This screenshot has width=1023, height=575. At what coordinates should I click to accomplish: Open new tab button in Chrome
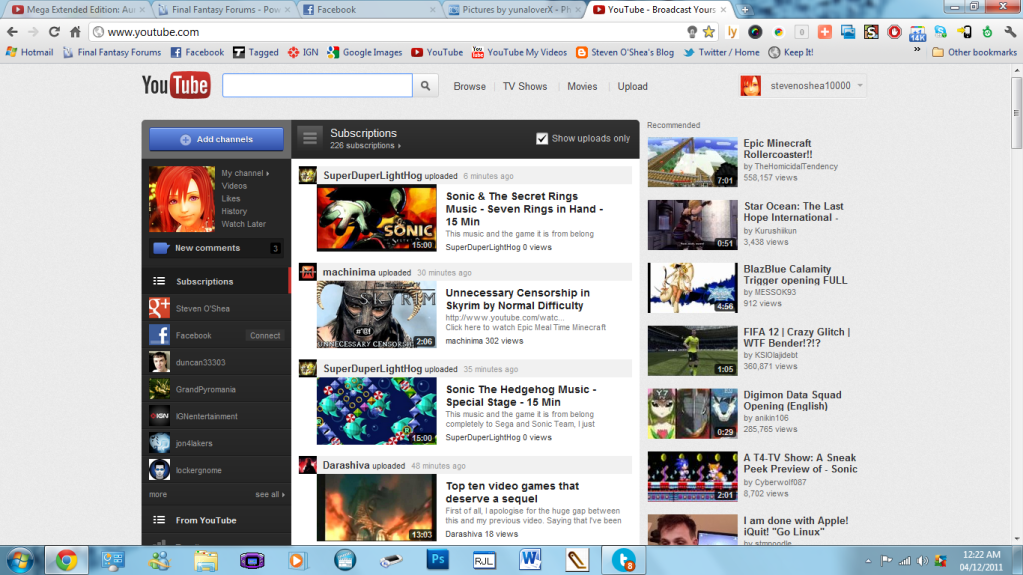pos(744,10)
